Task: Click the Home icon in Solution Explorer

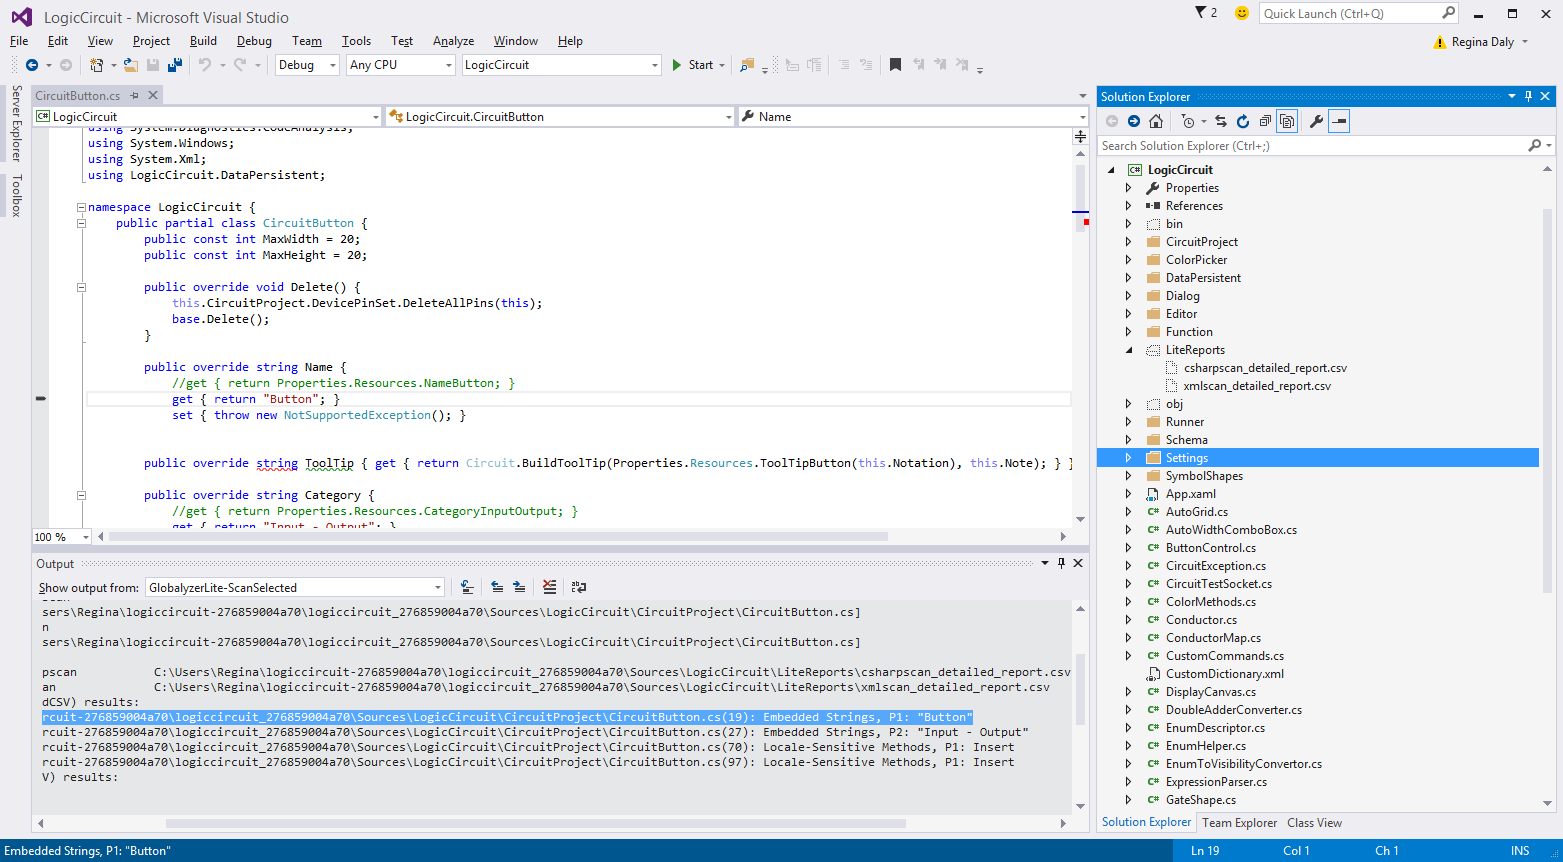Action: pyautogui.click(x=1156, y=121)
